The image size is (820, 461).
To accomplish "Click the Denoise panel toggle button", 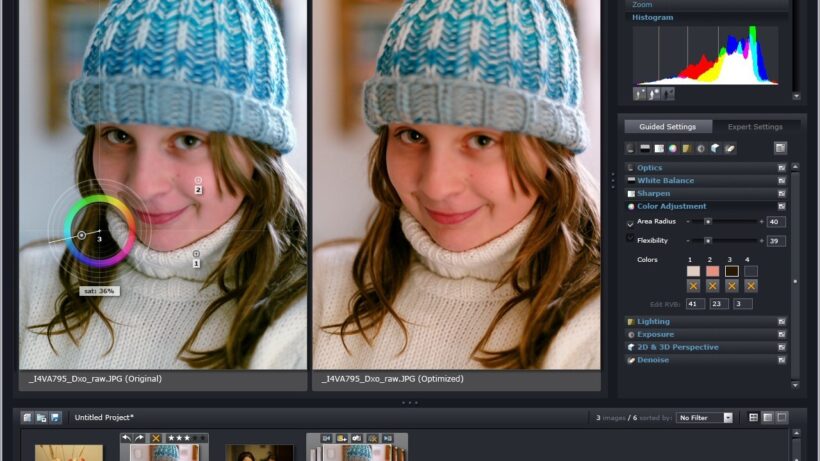I will [781, 360].
